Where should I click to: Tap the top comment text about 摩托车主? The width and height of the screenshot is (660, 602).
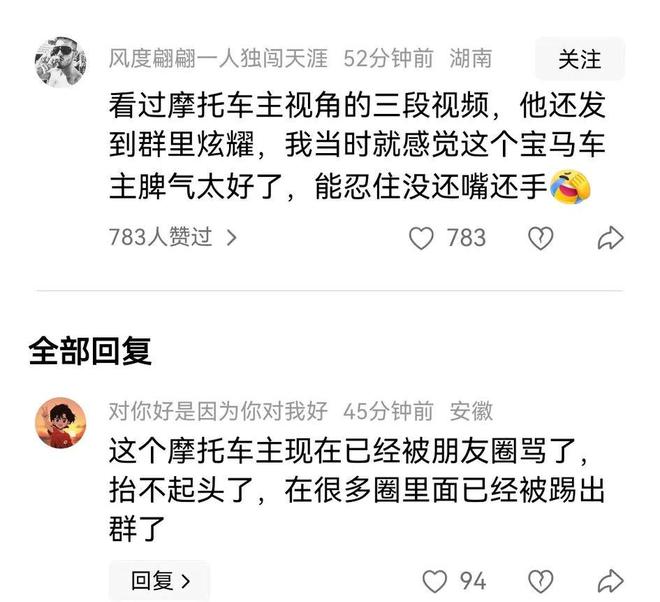(x=357, y=145)
